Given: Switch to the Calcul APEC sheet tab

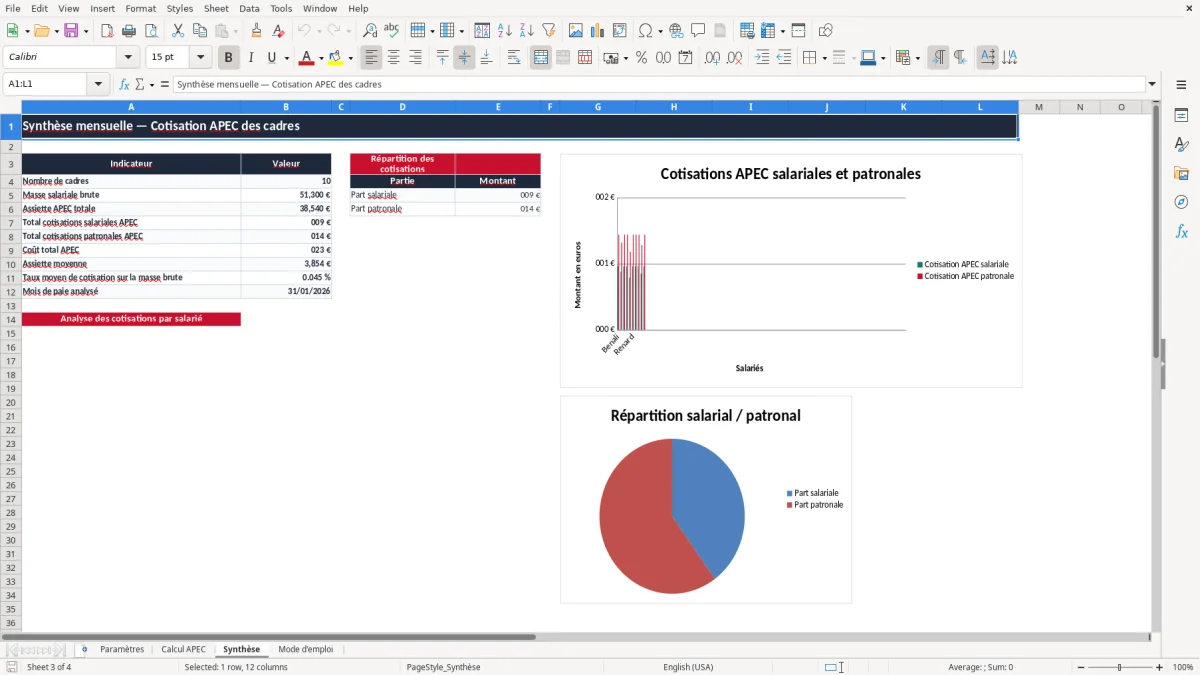Looking at the screenshot, I should pyautogui.click(x=183, y=649).
